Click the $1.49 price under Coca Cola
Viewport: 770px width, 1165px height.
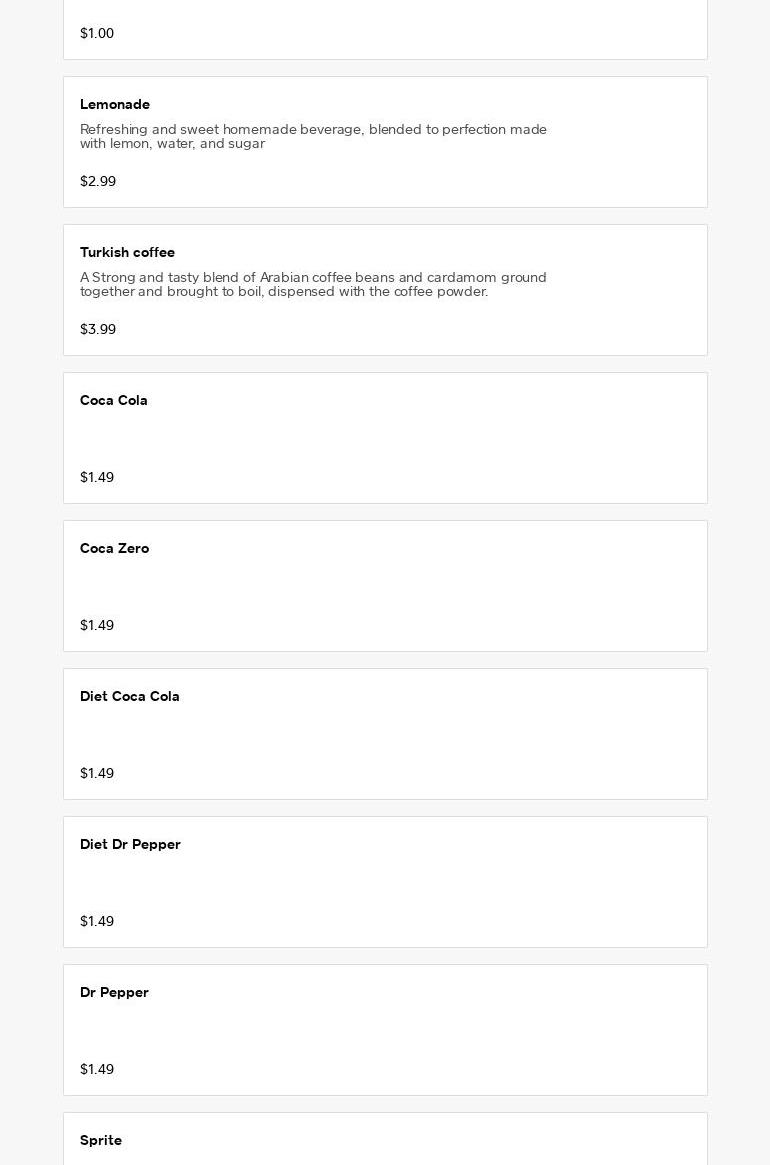pos(97,477)
